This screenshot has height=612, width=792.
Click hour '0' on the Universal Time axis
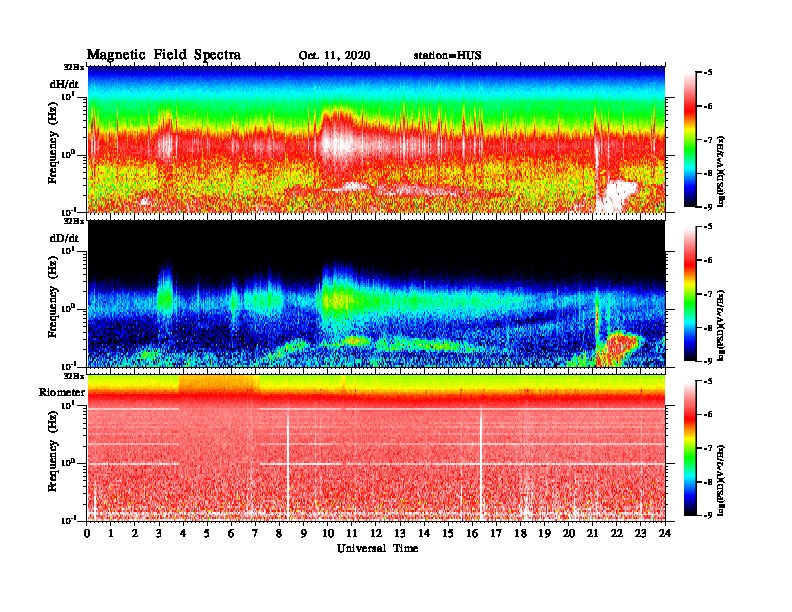tap(87, 534)
